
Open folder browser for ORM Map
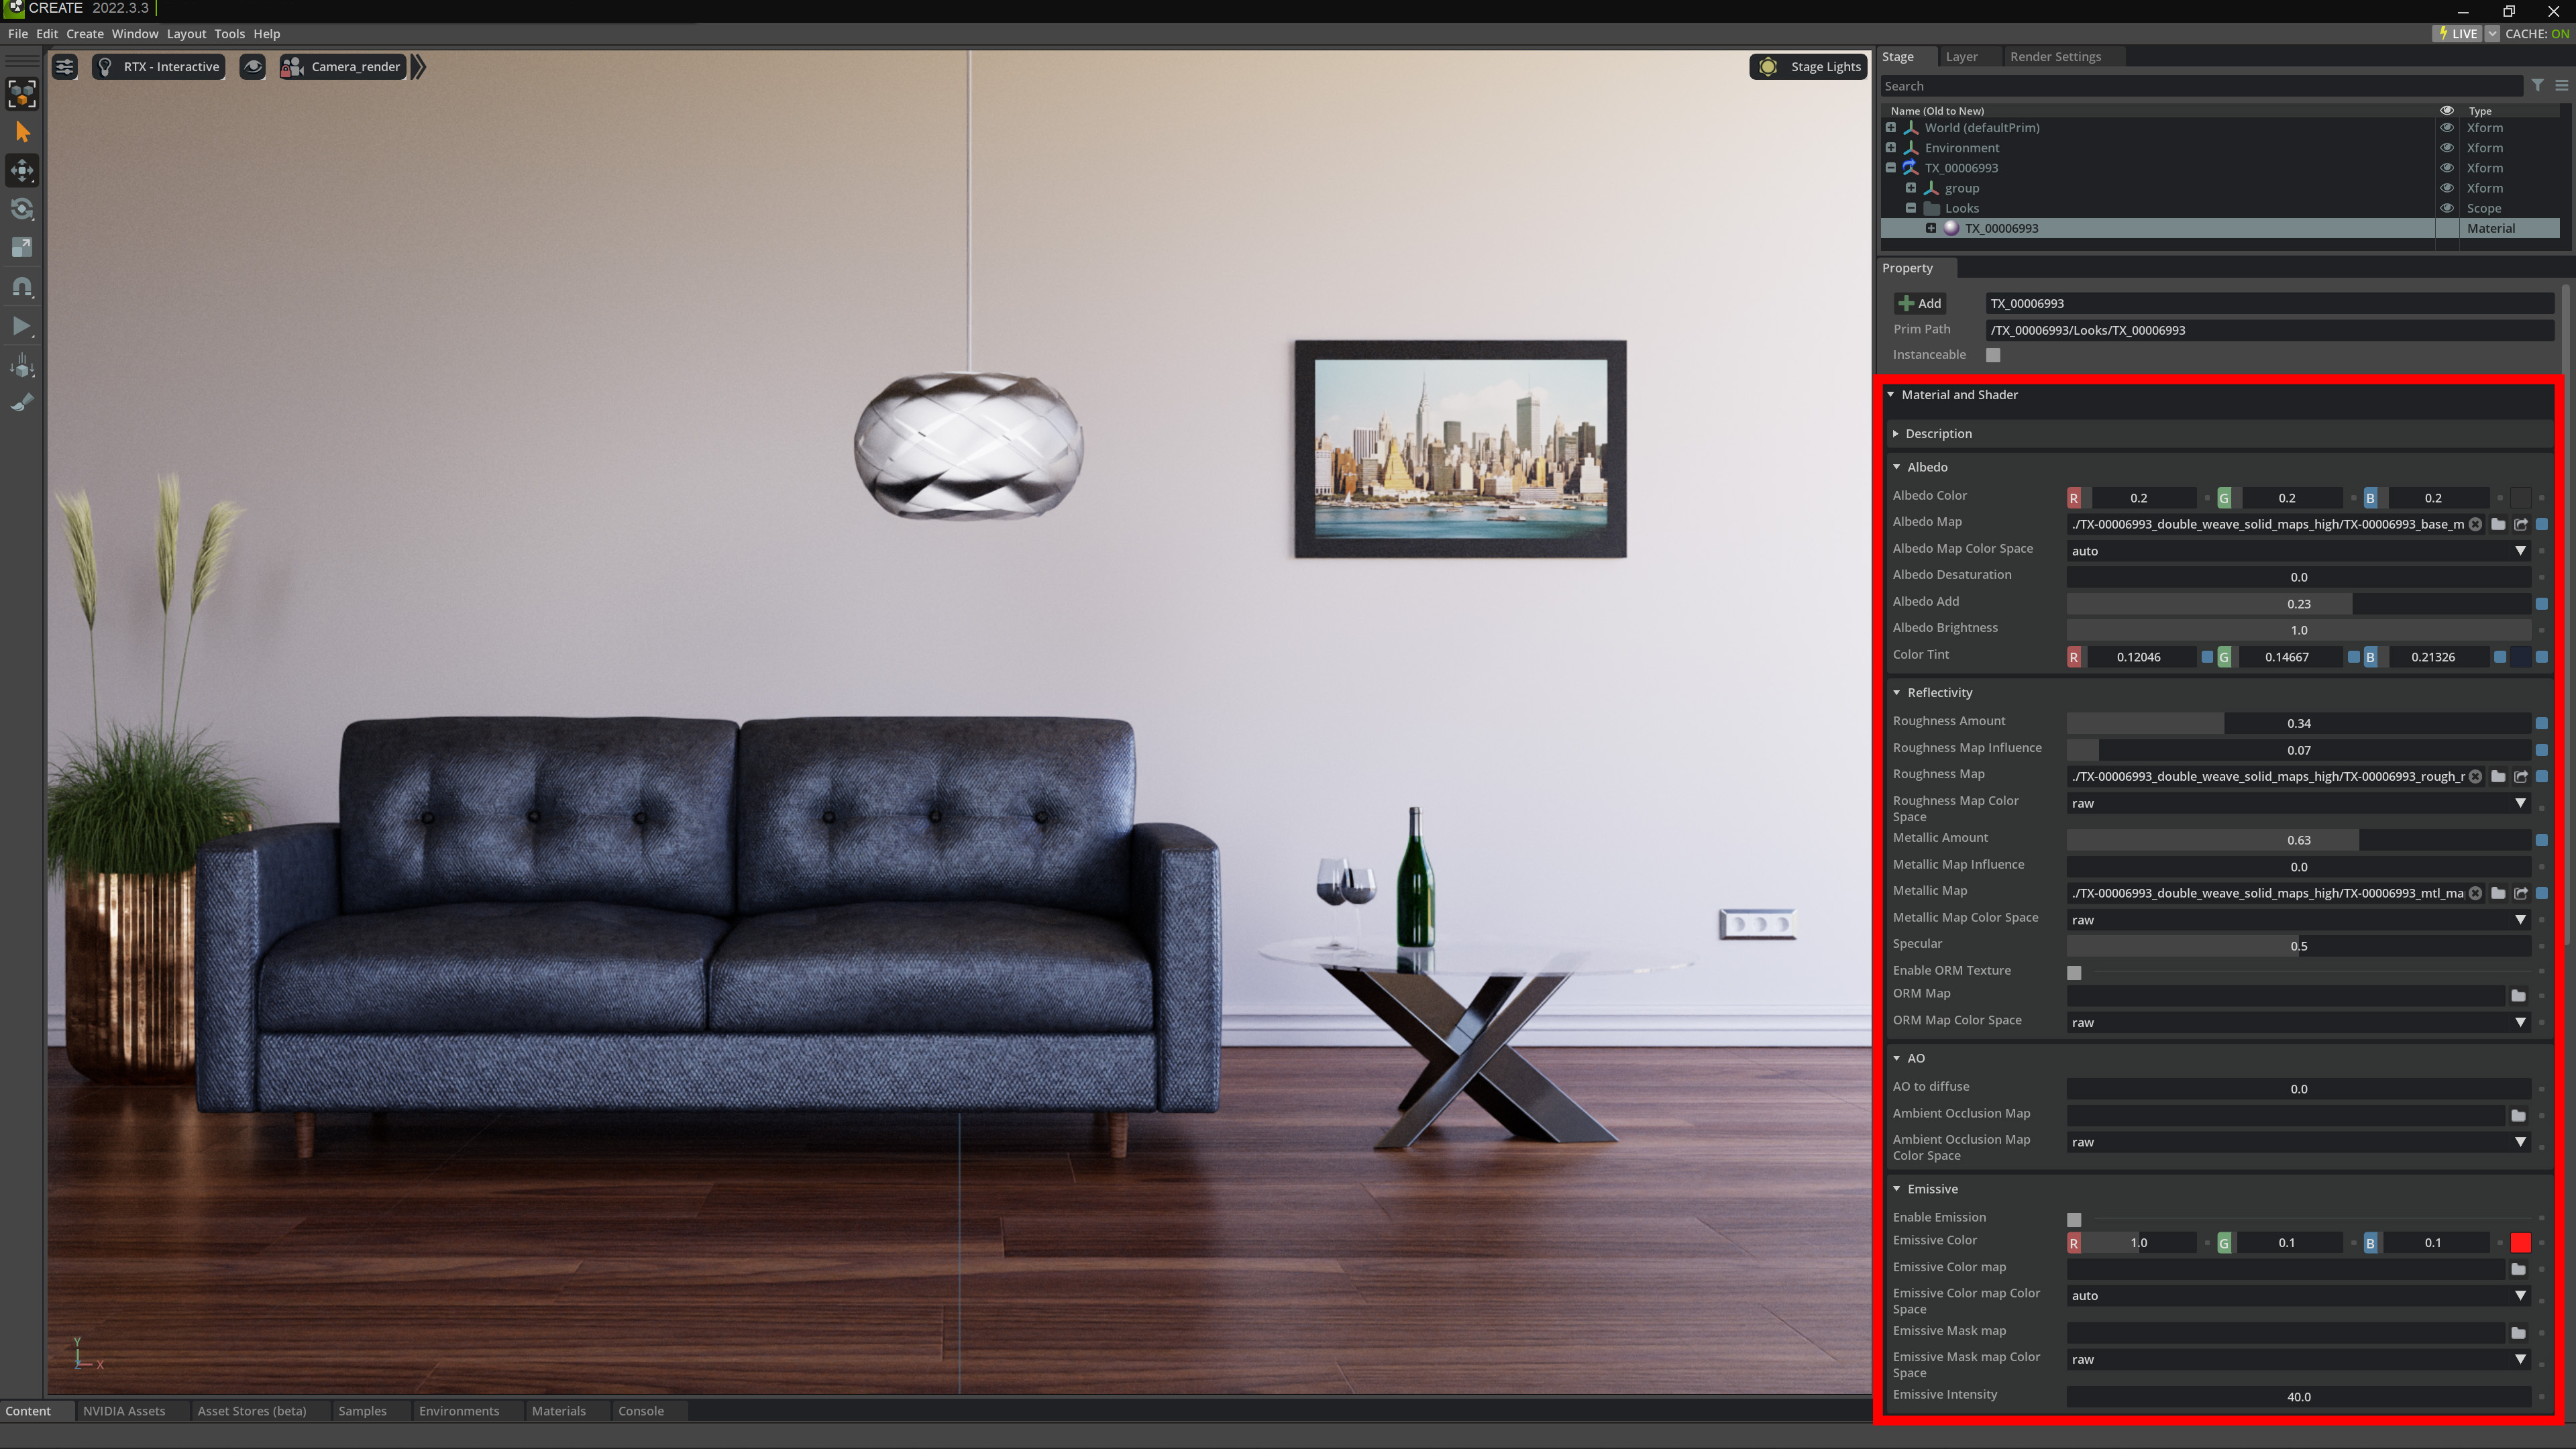[2518, 996]
